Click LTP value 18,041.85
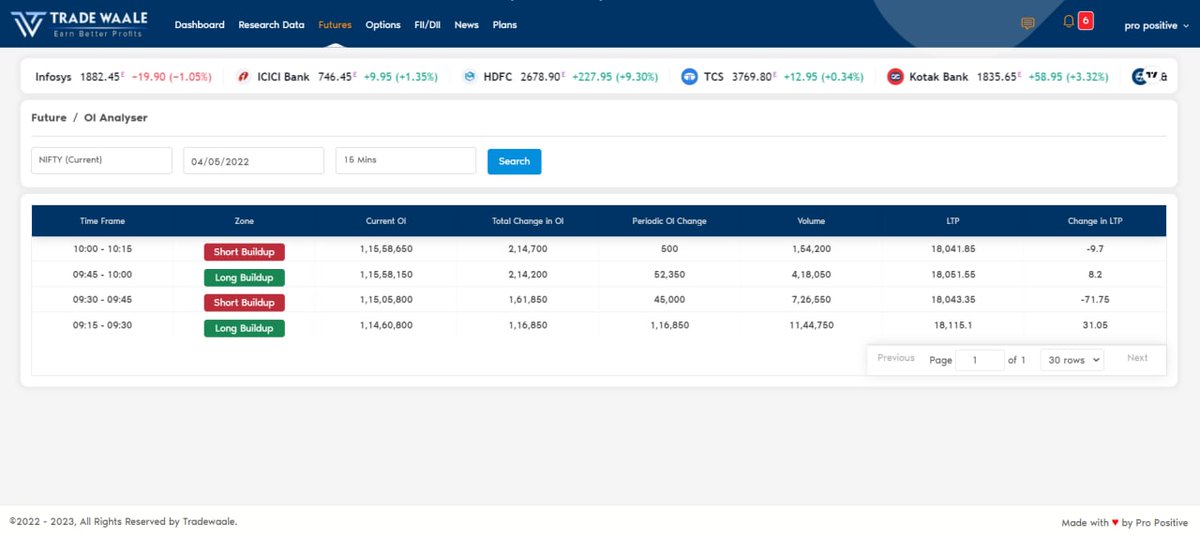 953,248
